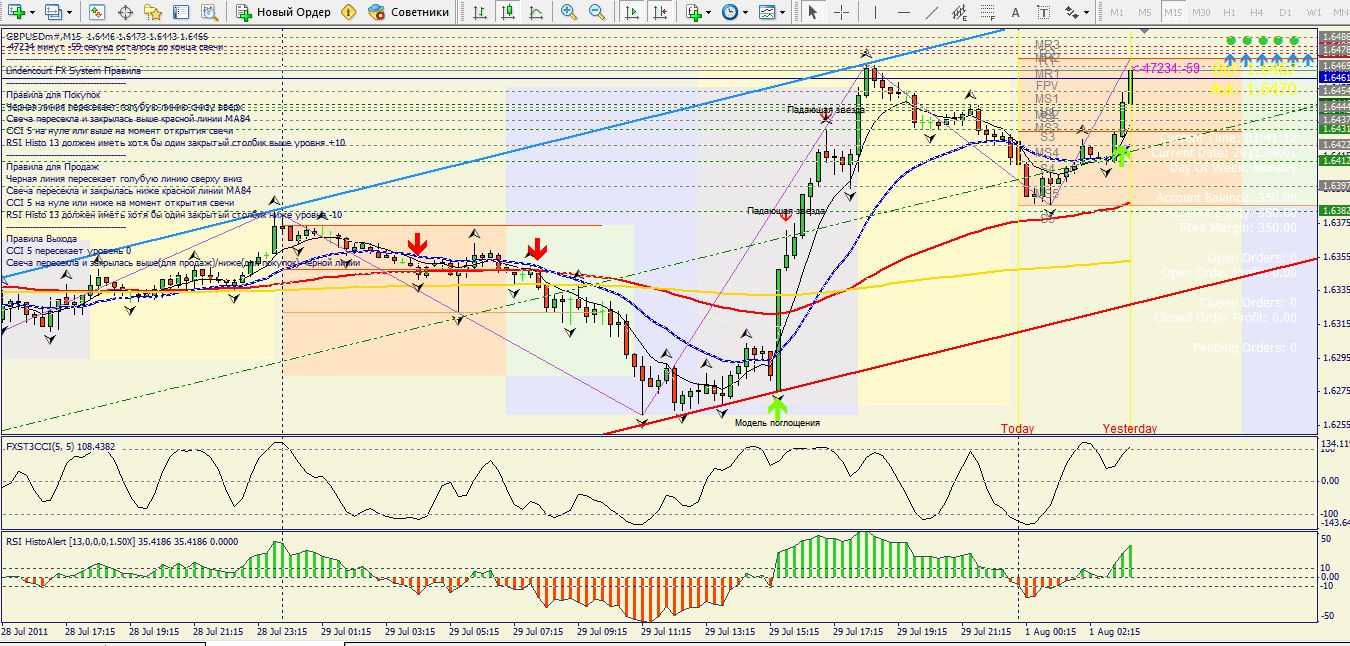Click the Правила для Продаж text line
This screenshot has width=1350, height=646.
click(52, 166)
